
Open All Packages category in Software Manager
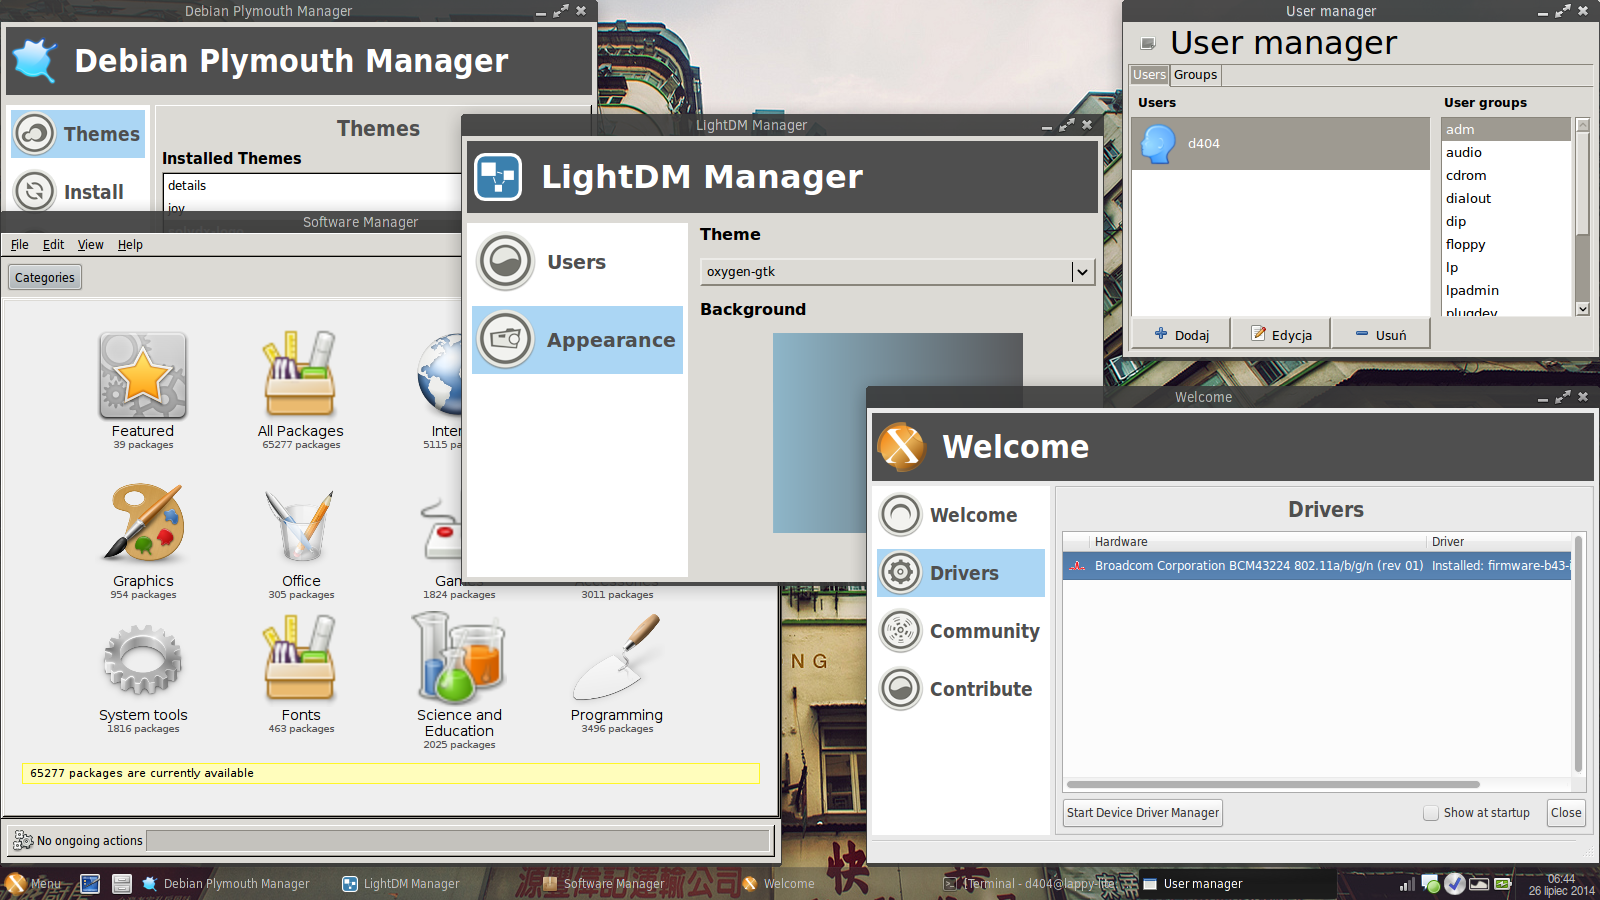click(x=301, y=390)
